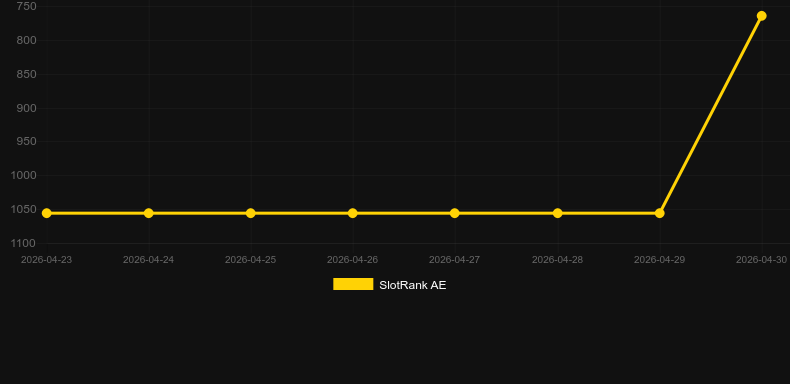Click the SlotRank AE legend label
Screen dimensions: 790x384
(x=413, y=285)
